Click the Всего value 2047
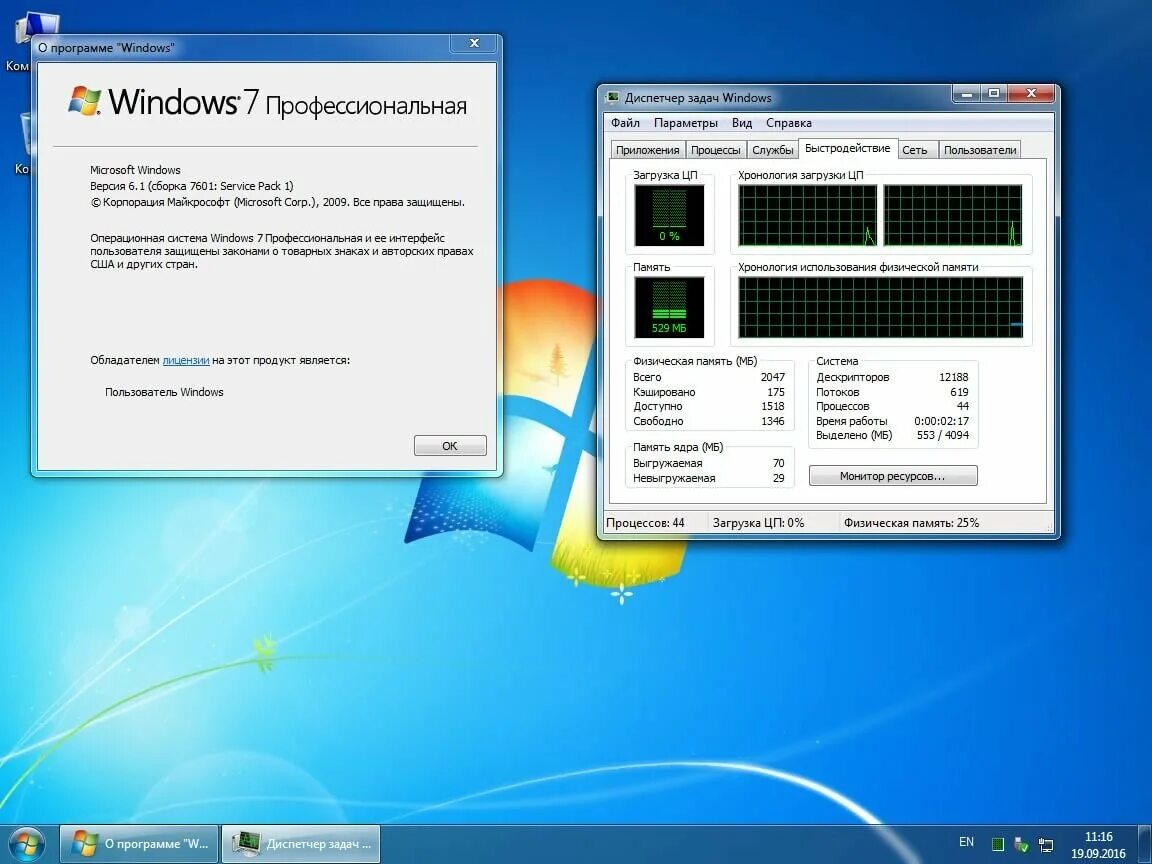 tap(772, 377)
